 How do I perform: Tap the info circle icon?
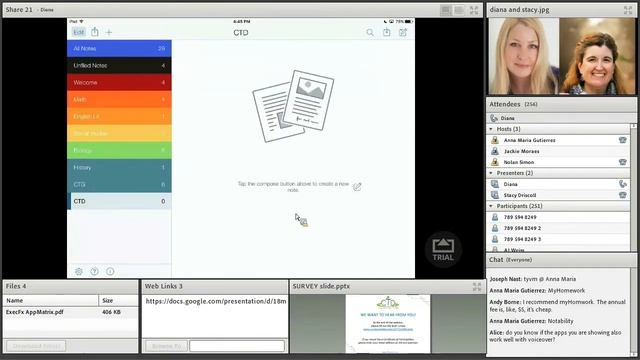(x=110, y=271)
